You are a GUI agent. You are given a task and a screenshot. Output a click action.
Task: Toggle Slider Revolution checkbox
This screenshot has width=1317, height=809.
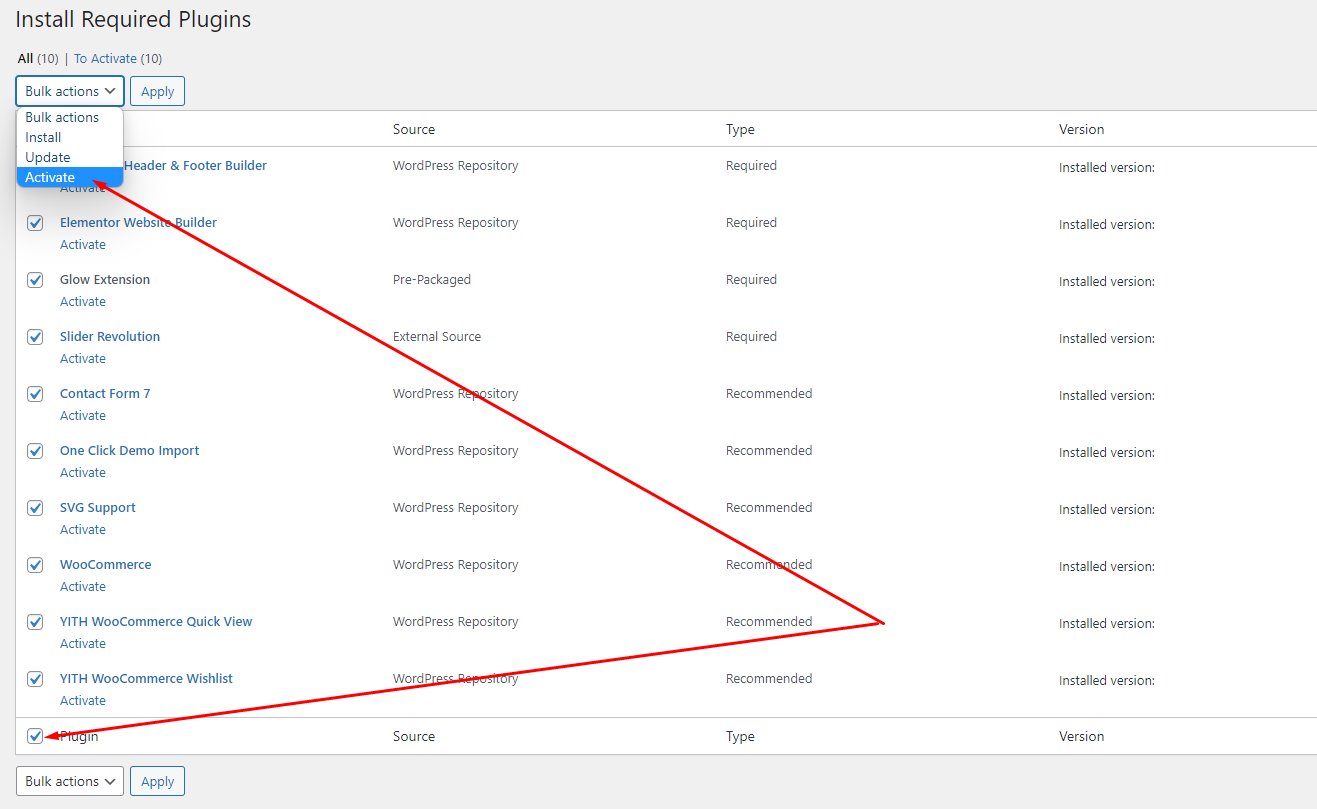pos(35,337)
